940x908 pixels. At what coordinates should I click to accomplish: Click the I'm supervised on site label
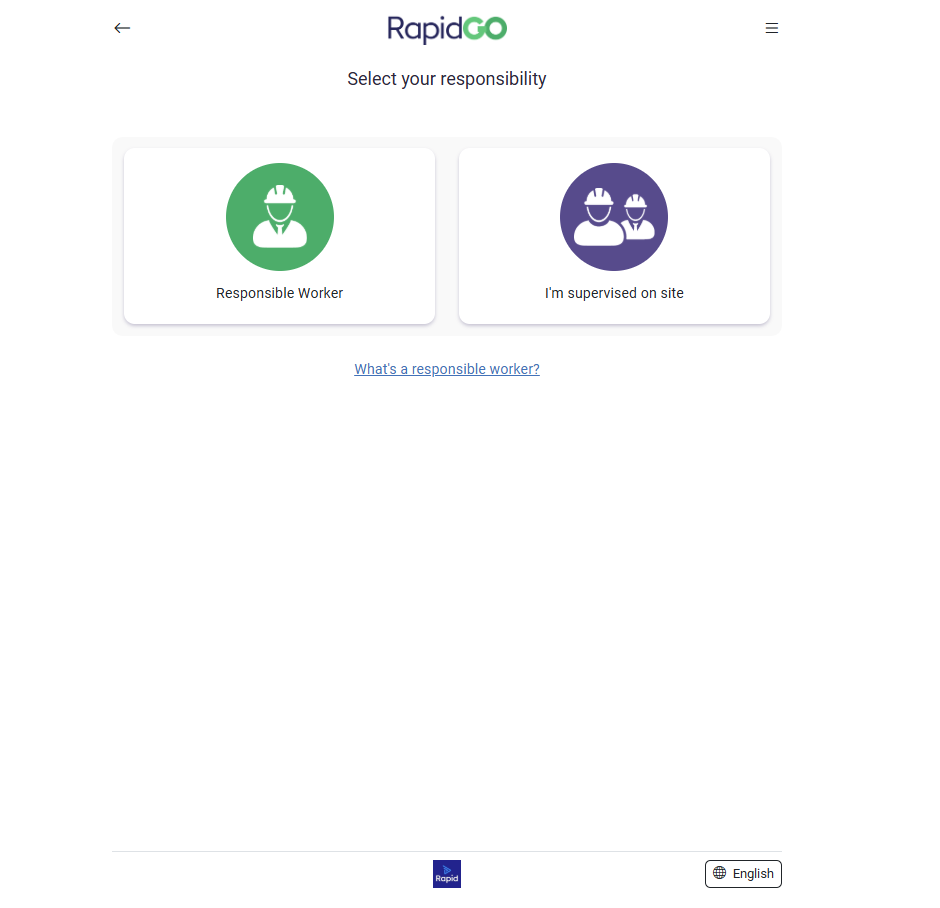click(614, 293)
